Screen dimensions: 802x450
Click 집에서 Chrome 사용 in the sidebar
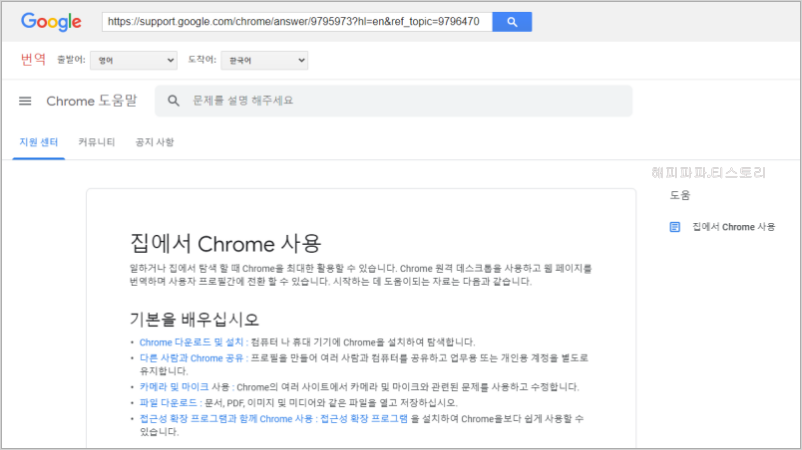pos(733,227)
